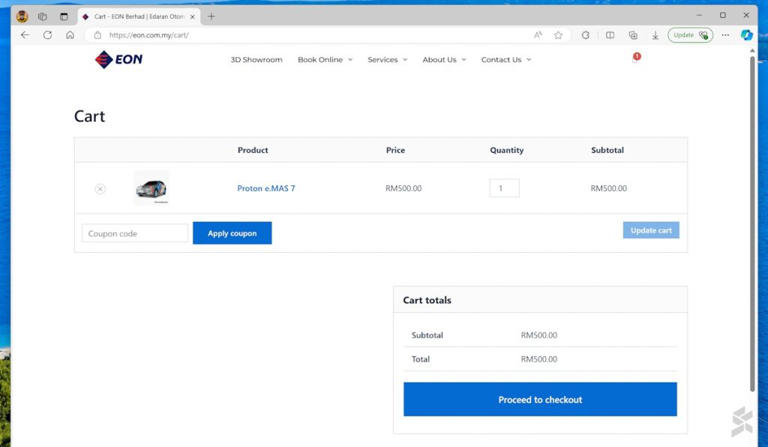
Task: View site information lock icon
Action: pyautogui.click(x=97, y=35)
